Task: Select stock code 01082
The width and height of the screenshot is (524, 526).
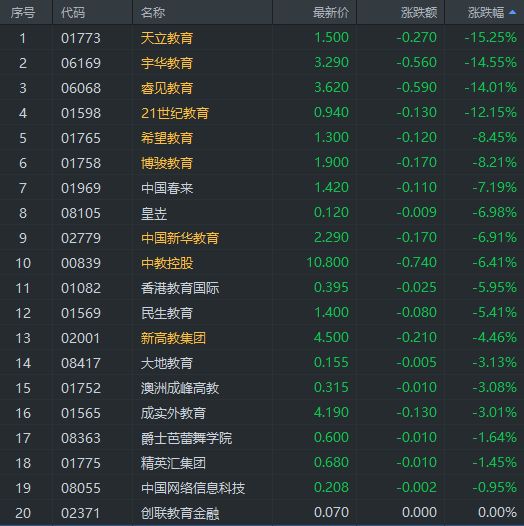Action: pos(81,288)
